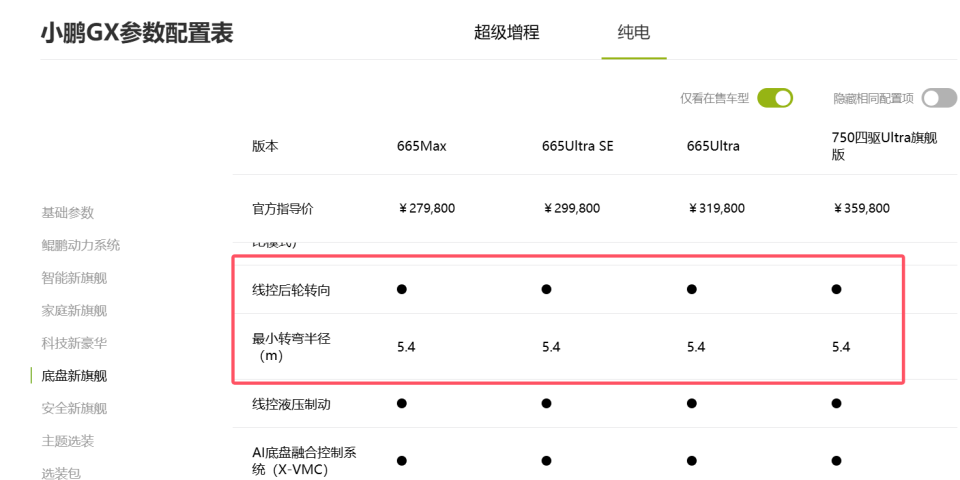Toggle the 仅看在售车型 switch

tap(774, 98)
